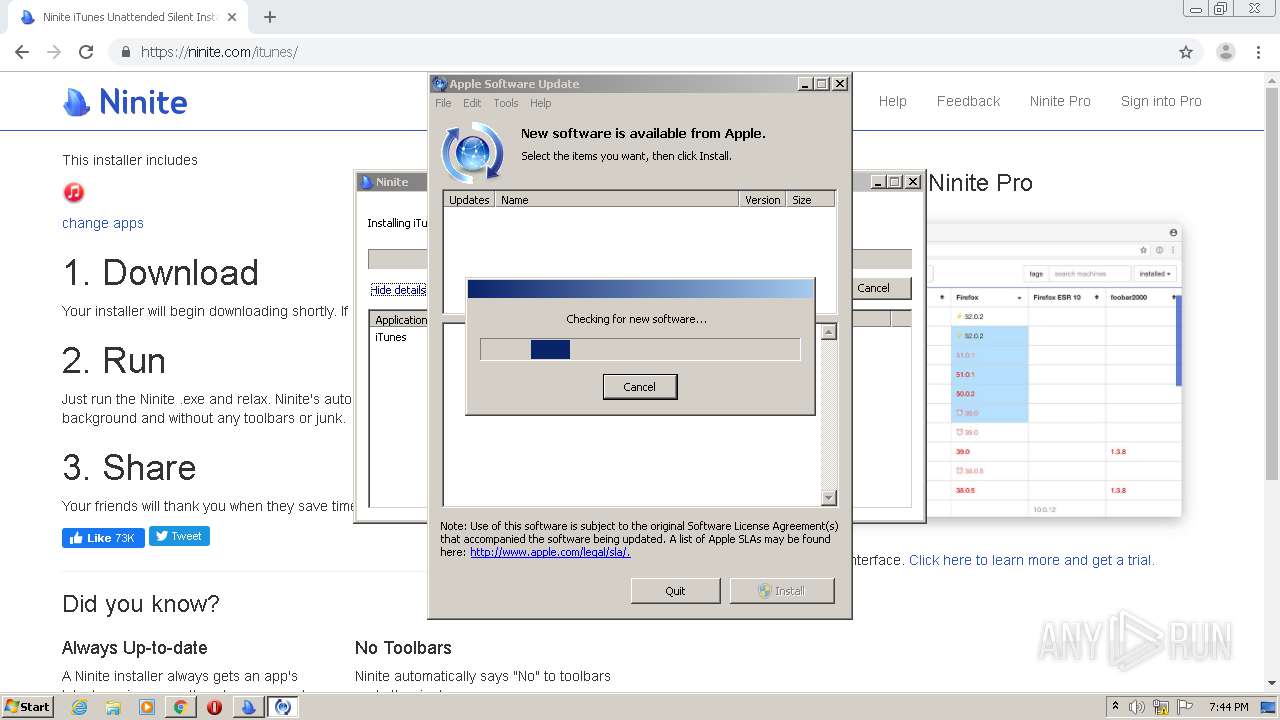Open Chrome three-dot menu
Viewport: 1280px width, 720px height.
coord(1258,52)
